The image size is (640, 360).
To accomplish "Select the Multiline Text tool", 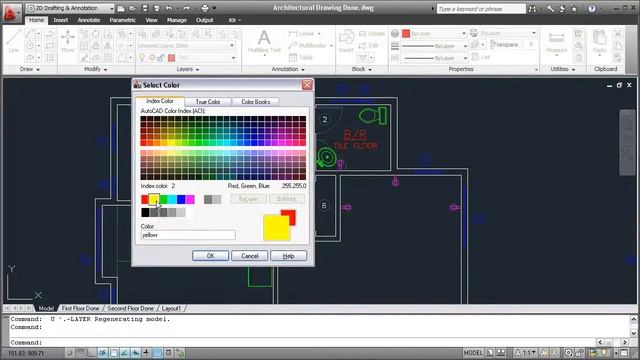I will point(264,42).
